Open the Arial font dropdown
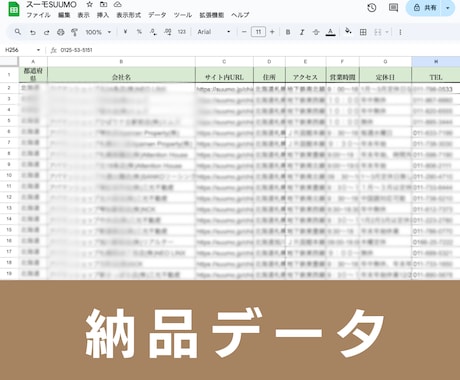 point(214,32)
